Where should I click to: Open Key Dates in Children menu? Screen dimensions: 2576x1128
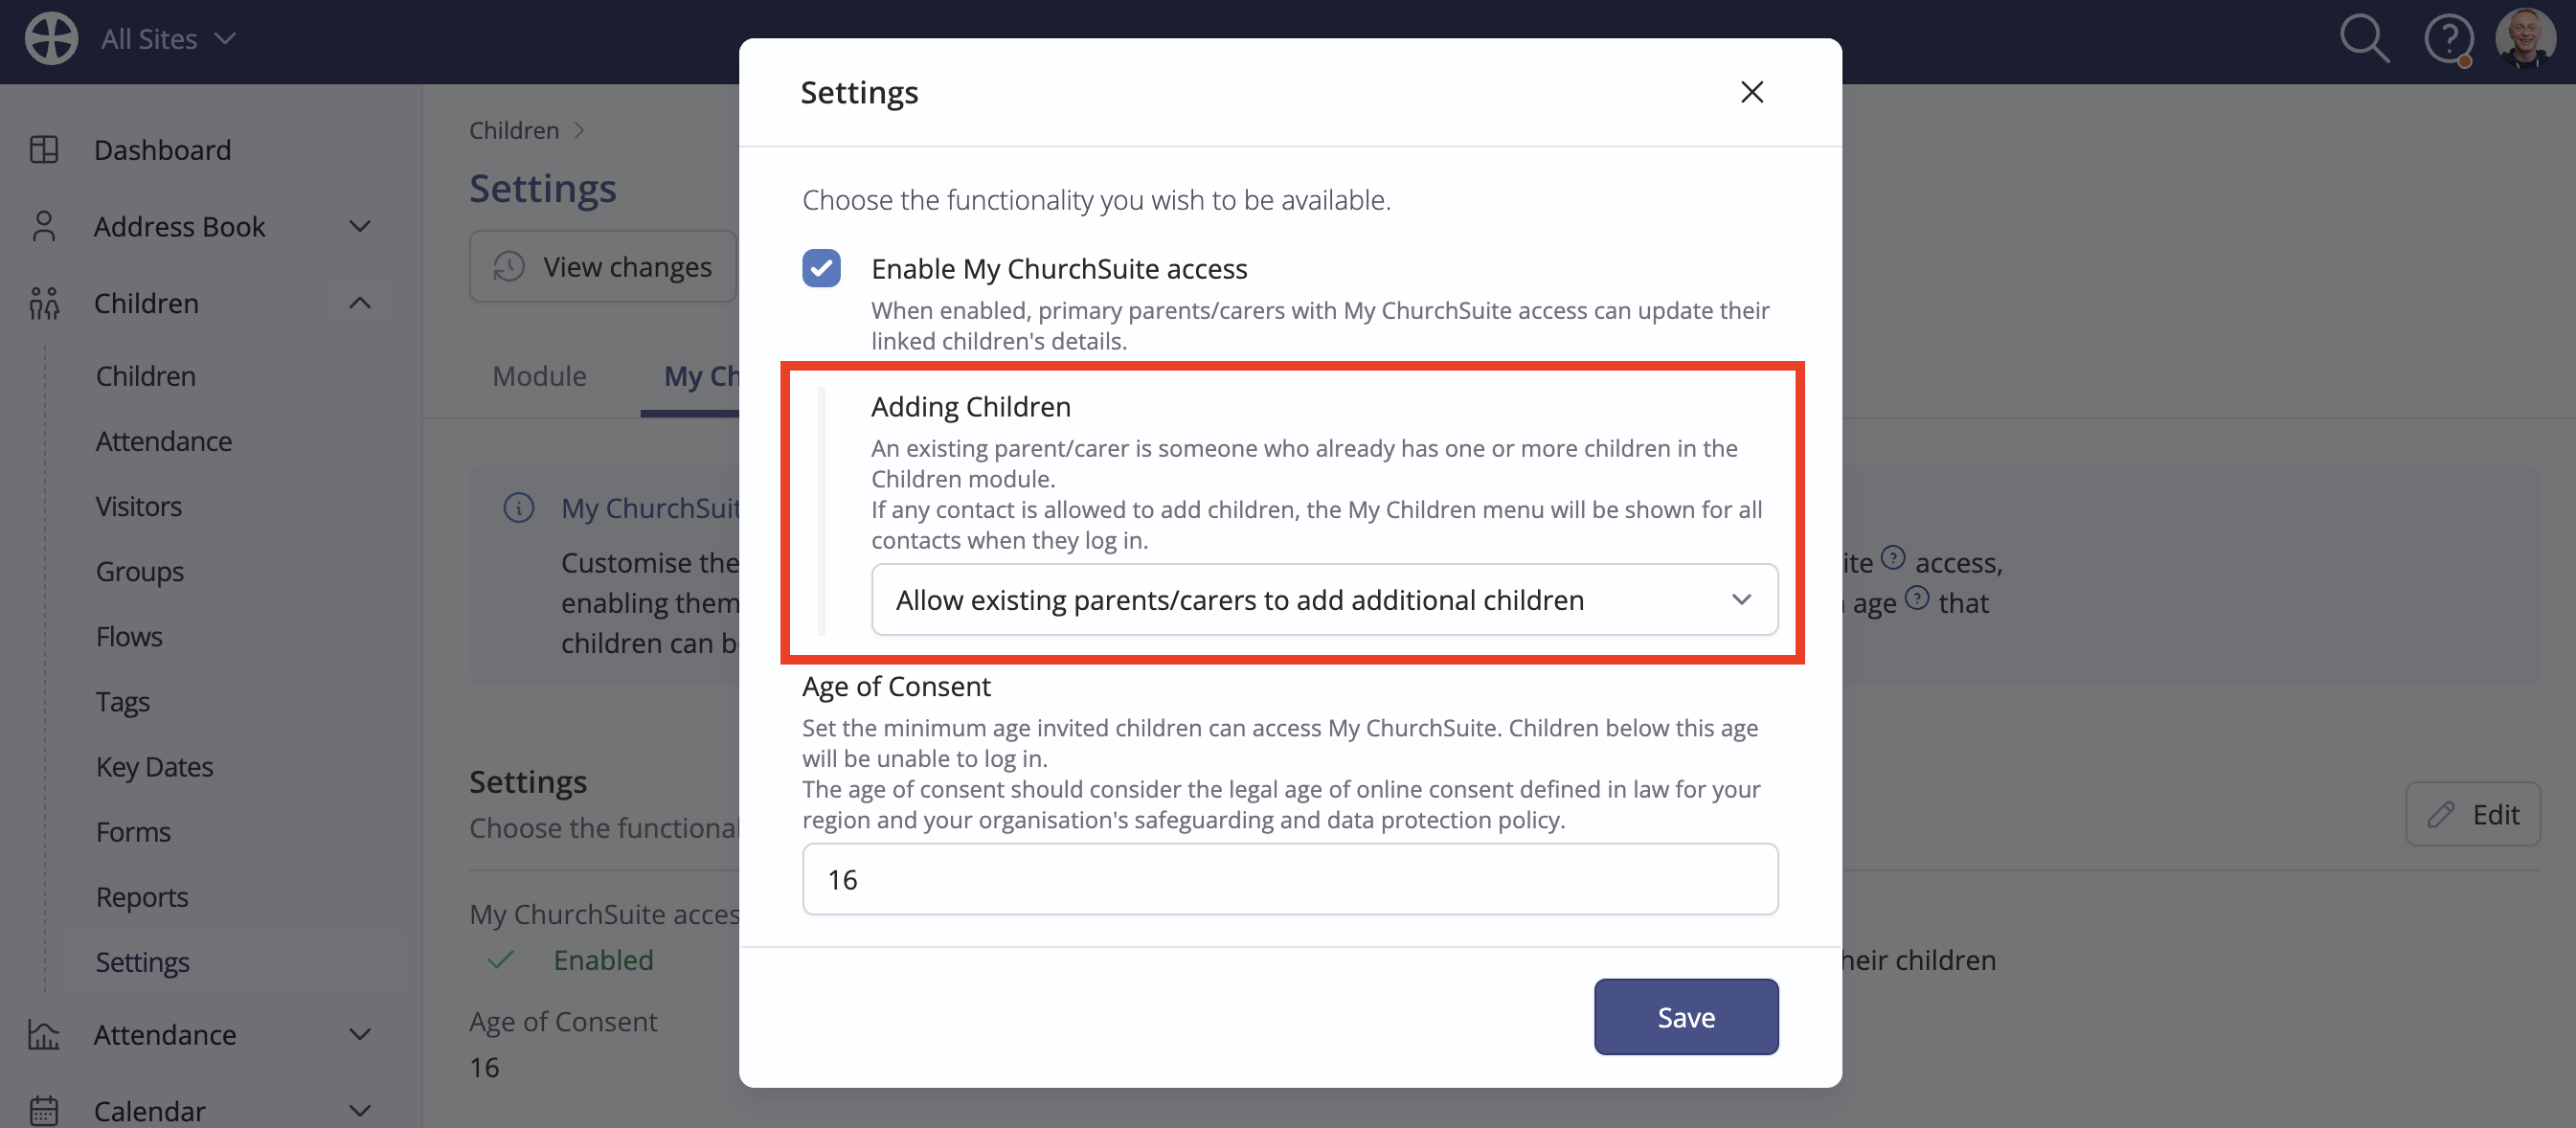pyautogui.click(x=155, y=766)
